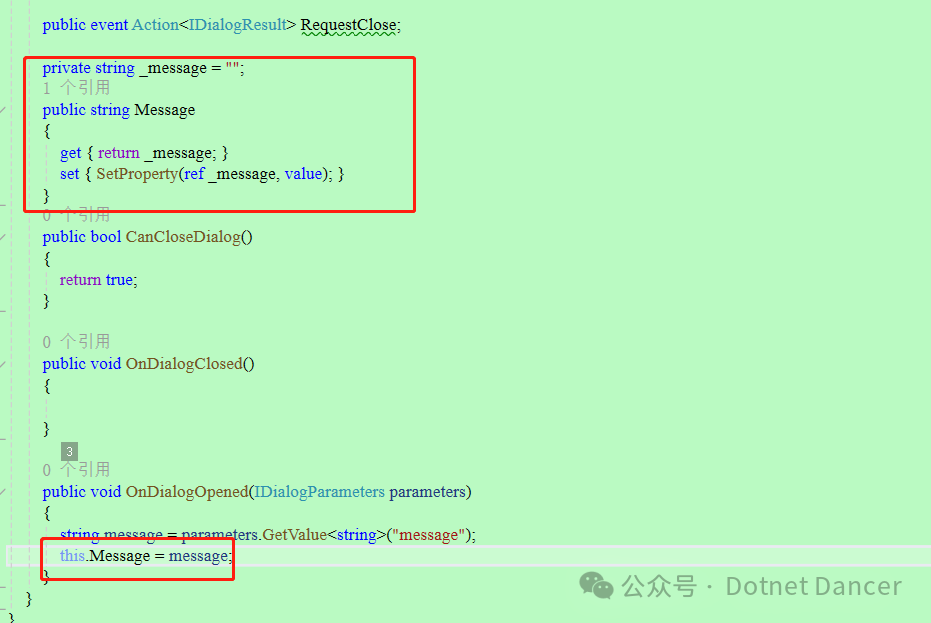The image size is (931, 623).
Task: Open '0 个引用' CodeLens above OnDialogClosed
Action: pyautogui.click(x=76, y=341)
